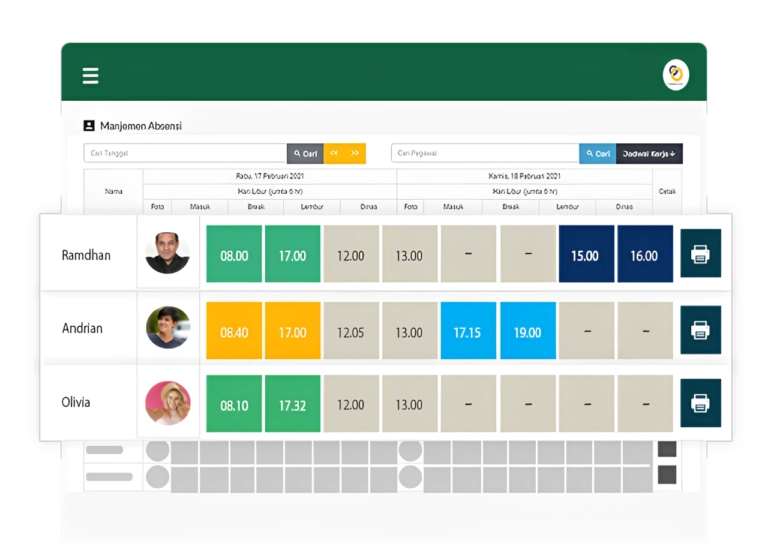Image resolution: width=768 pixels, height=555 pixels.
Task: Select Olivia's avatar photo
Action: click(167, 403)
